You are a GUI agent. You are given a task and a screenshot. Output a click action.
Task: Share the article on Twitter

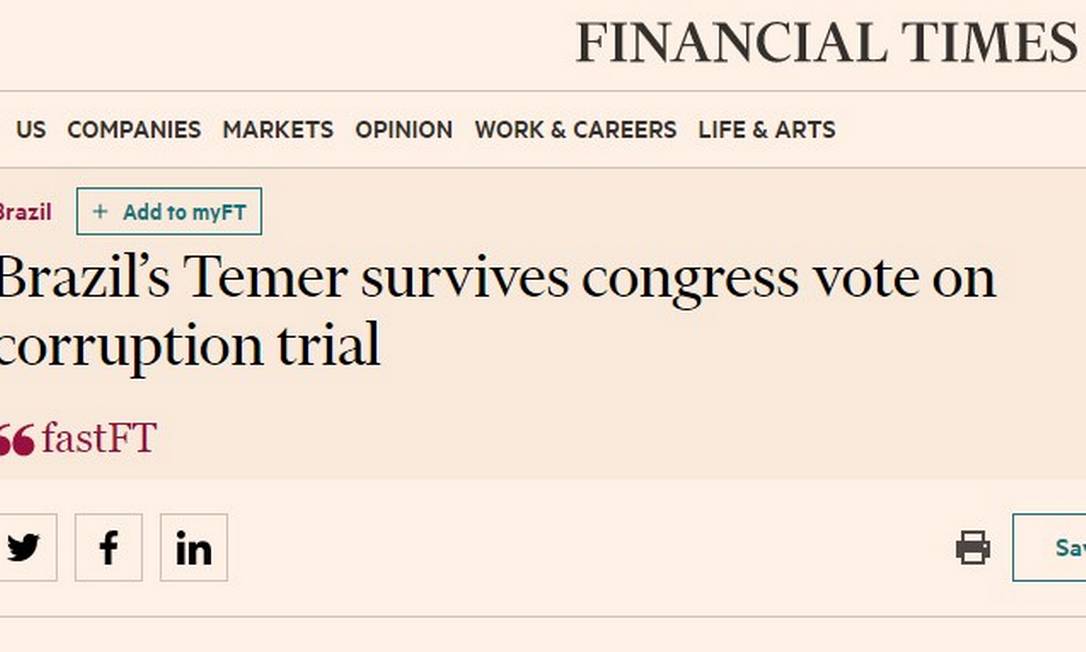[24, 547]
